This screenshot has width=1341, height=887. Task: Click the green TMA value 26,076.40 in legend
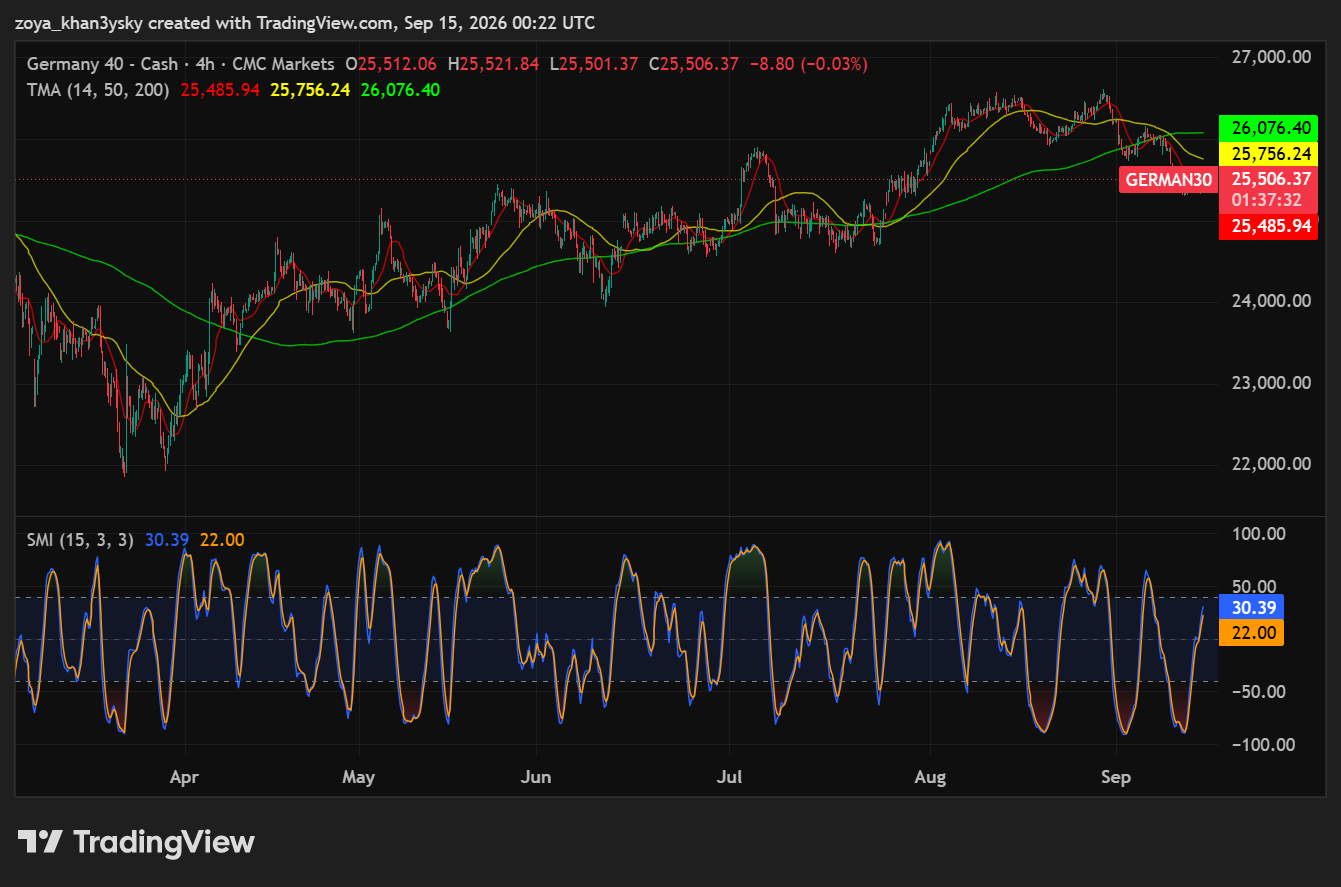(x=400, y=90)
